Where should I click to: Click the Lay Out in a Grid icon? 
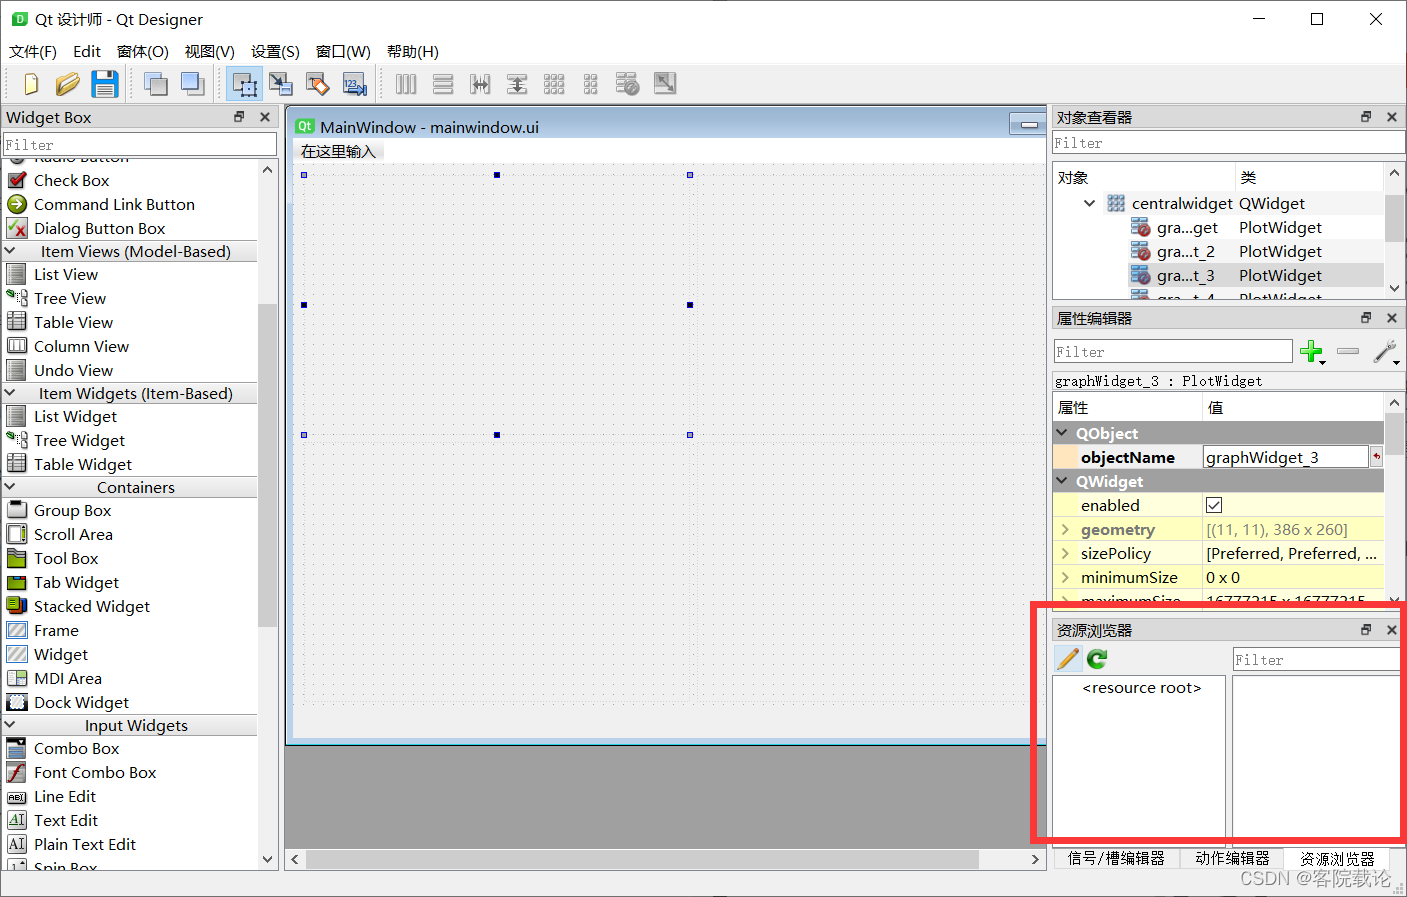pos(554,84)
